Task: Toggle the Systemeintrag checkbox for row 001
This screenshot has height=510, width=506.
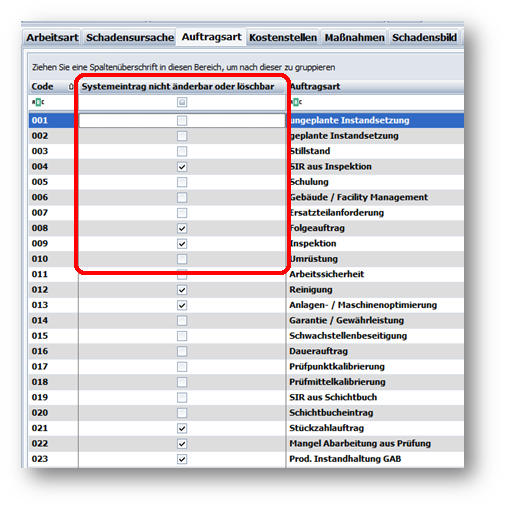Action: coord(182,120)
